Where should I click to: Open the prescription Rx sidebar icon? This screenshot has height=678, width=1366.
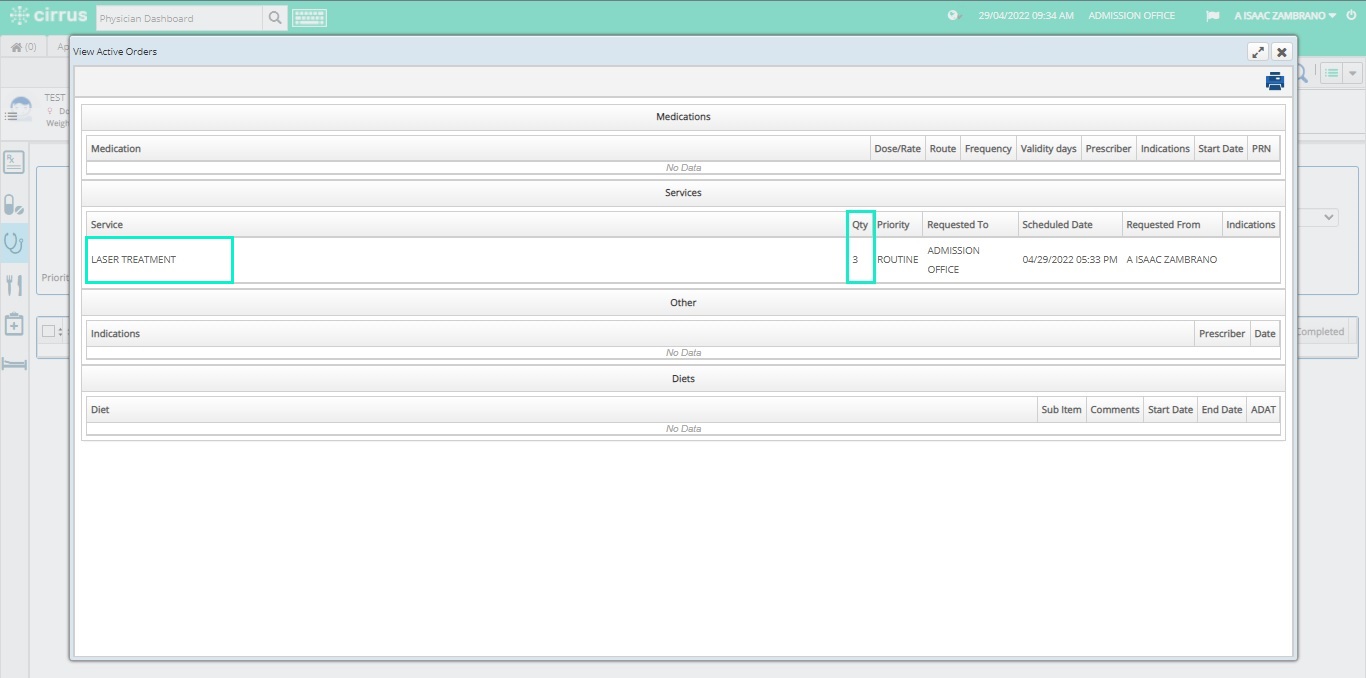14,162
